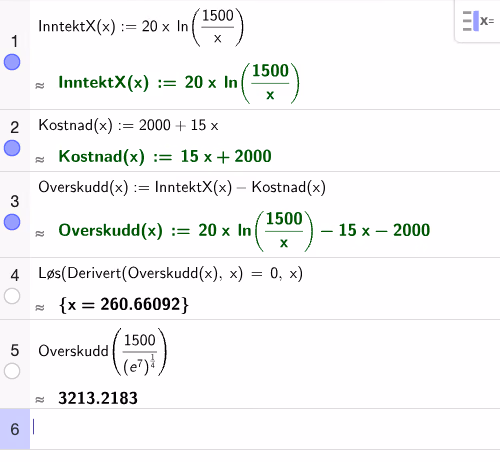Select row number 2 header
The height and width of the screenshot is (462, 500).
tap(14, 127)
